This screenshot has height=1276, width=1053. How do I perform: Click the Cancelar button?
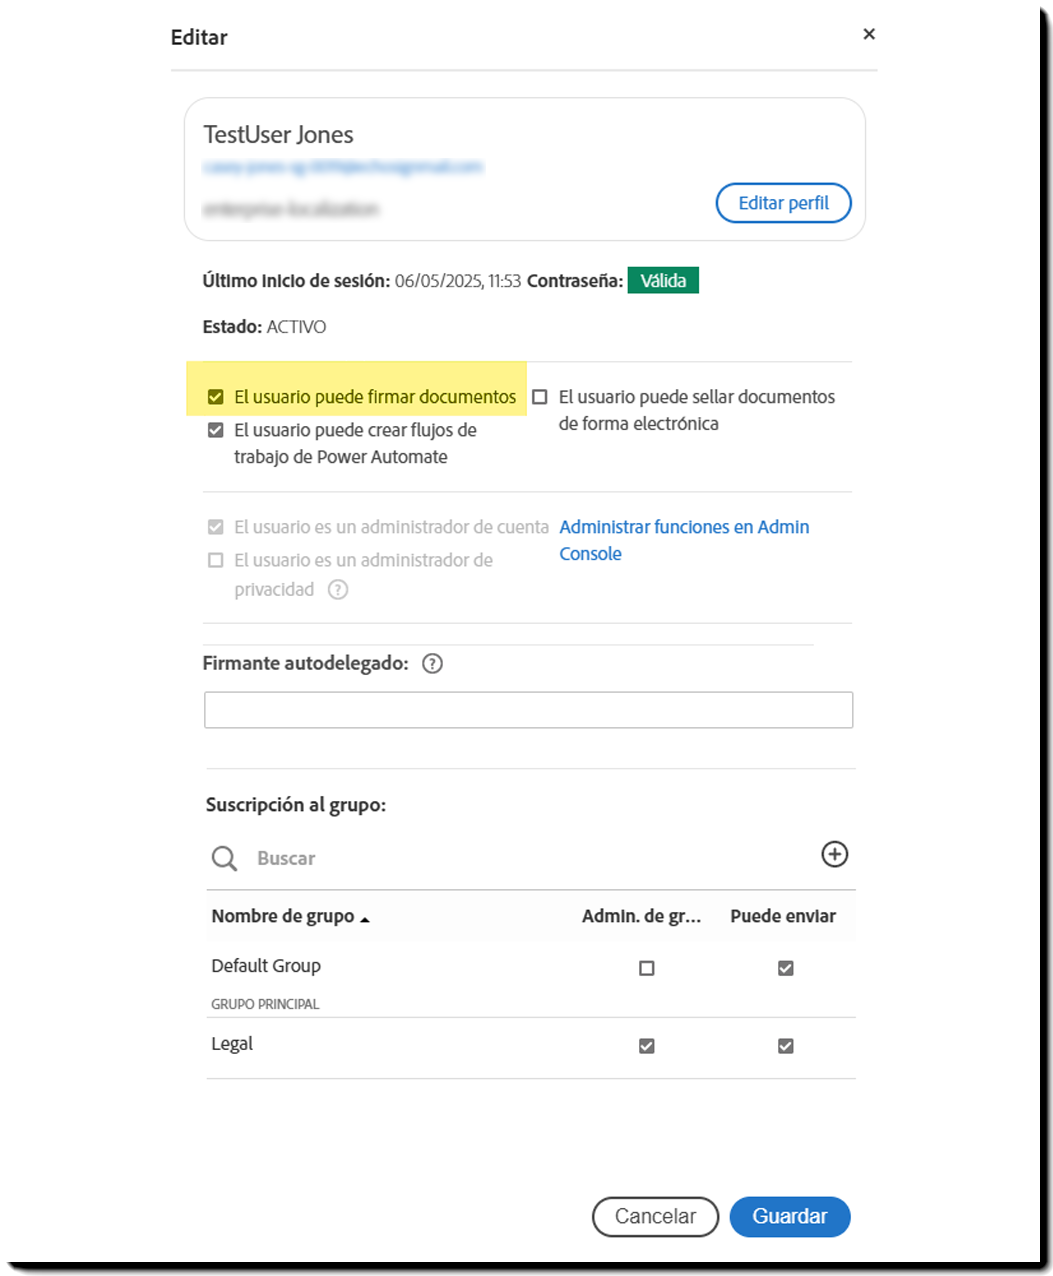point(655,1217)
